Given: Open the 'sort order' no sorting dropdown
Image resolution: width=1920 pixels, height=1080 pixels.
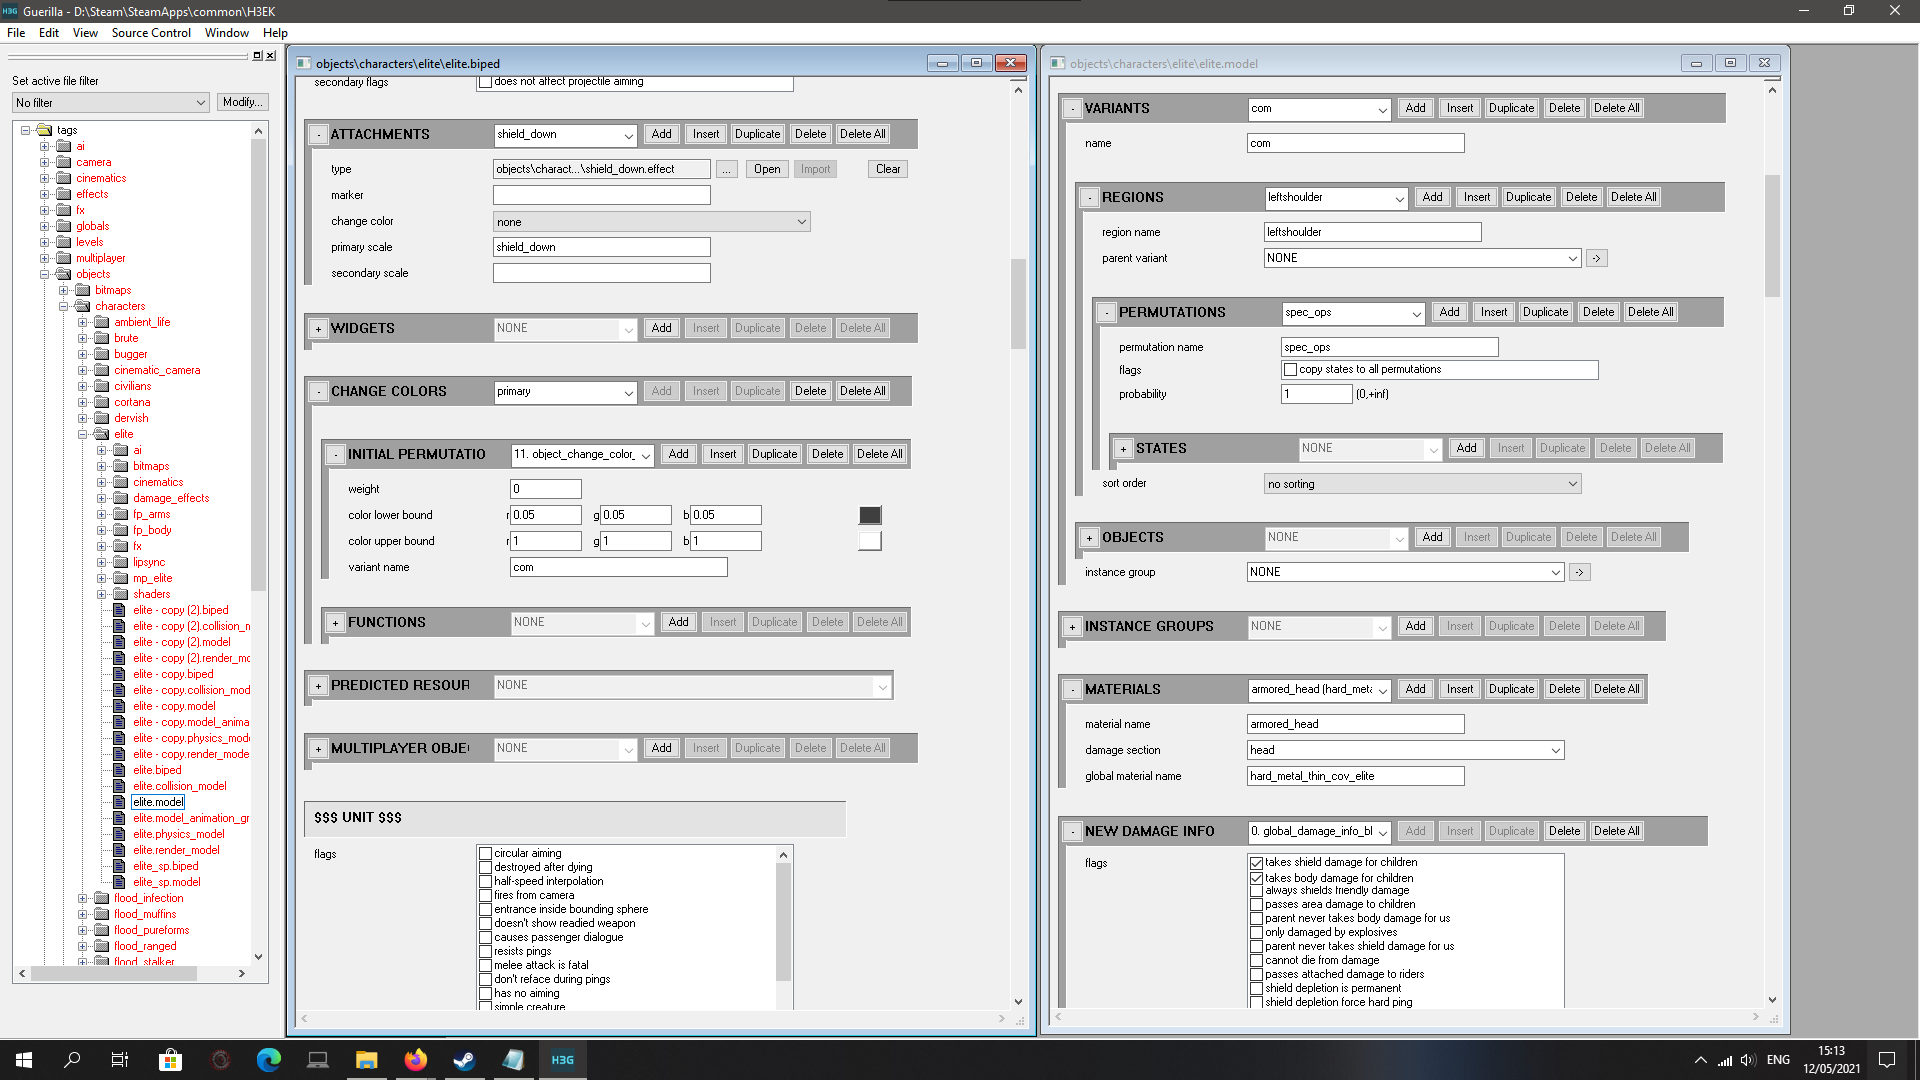Looking at the screenshot, I should pyautogui.click(x=1422, y=484).
